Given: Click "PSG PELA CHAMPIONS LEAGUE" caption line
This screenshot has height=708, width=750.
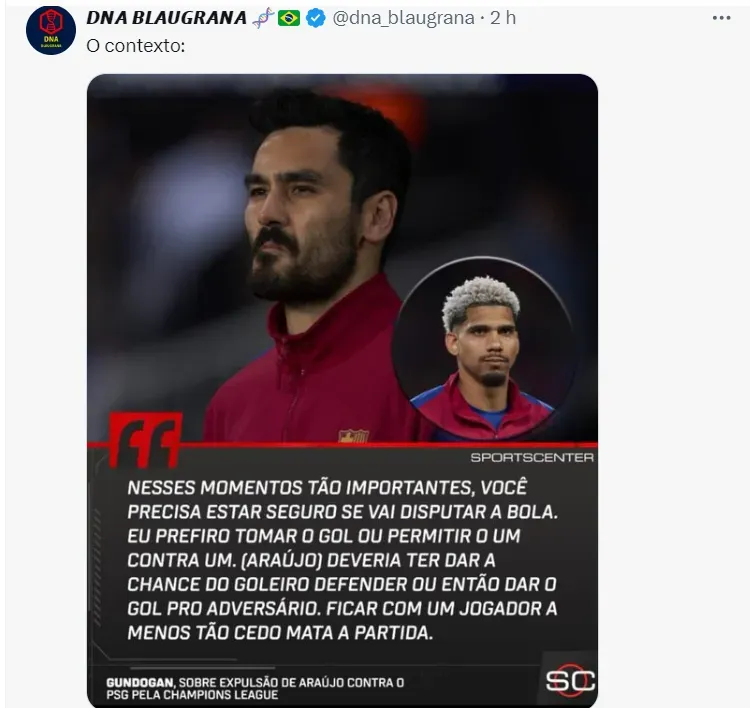Looking at the screenshot, I should point(192,695).
